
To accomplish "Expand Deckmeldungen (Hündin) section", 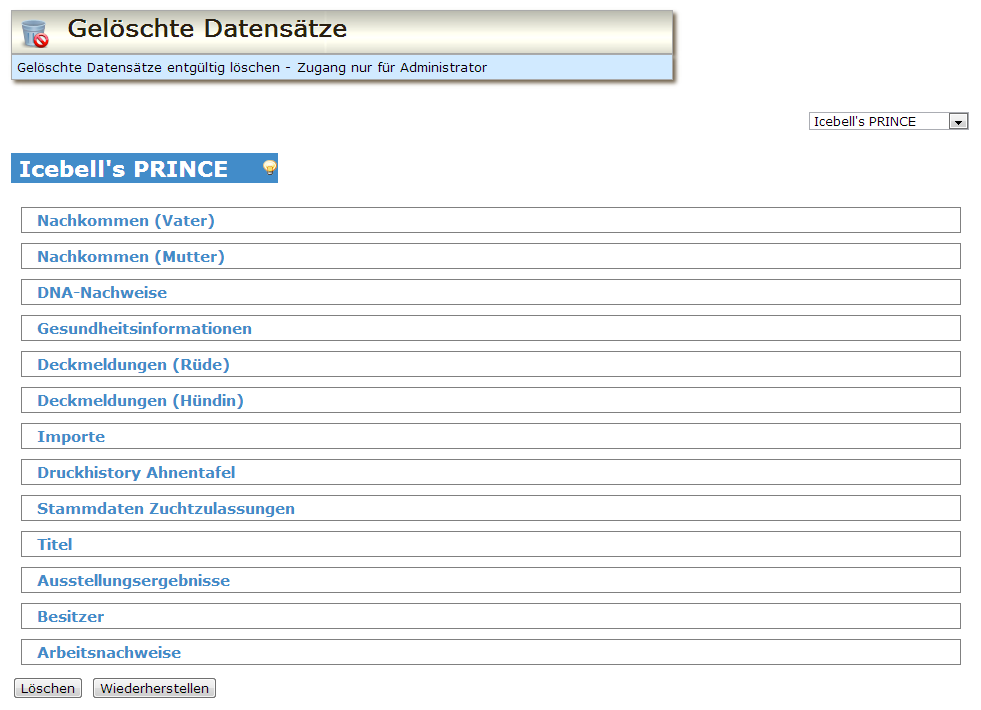I will [140, 401].
